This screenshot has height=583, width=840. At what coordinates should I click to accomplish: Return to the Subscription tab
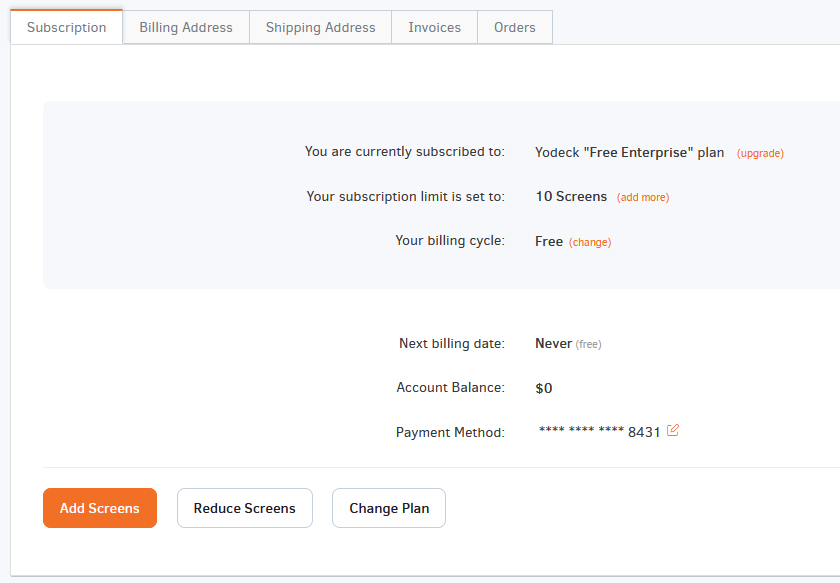(66, 27)
